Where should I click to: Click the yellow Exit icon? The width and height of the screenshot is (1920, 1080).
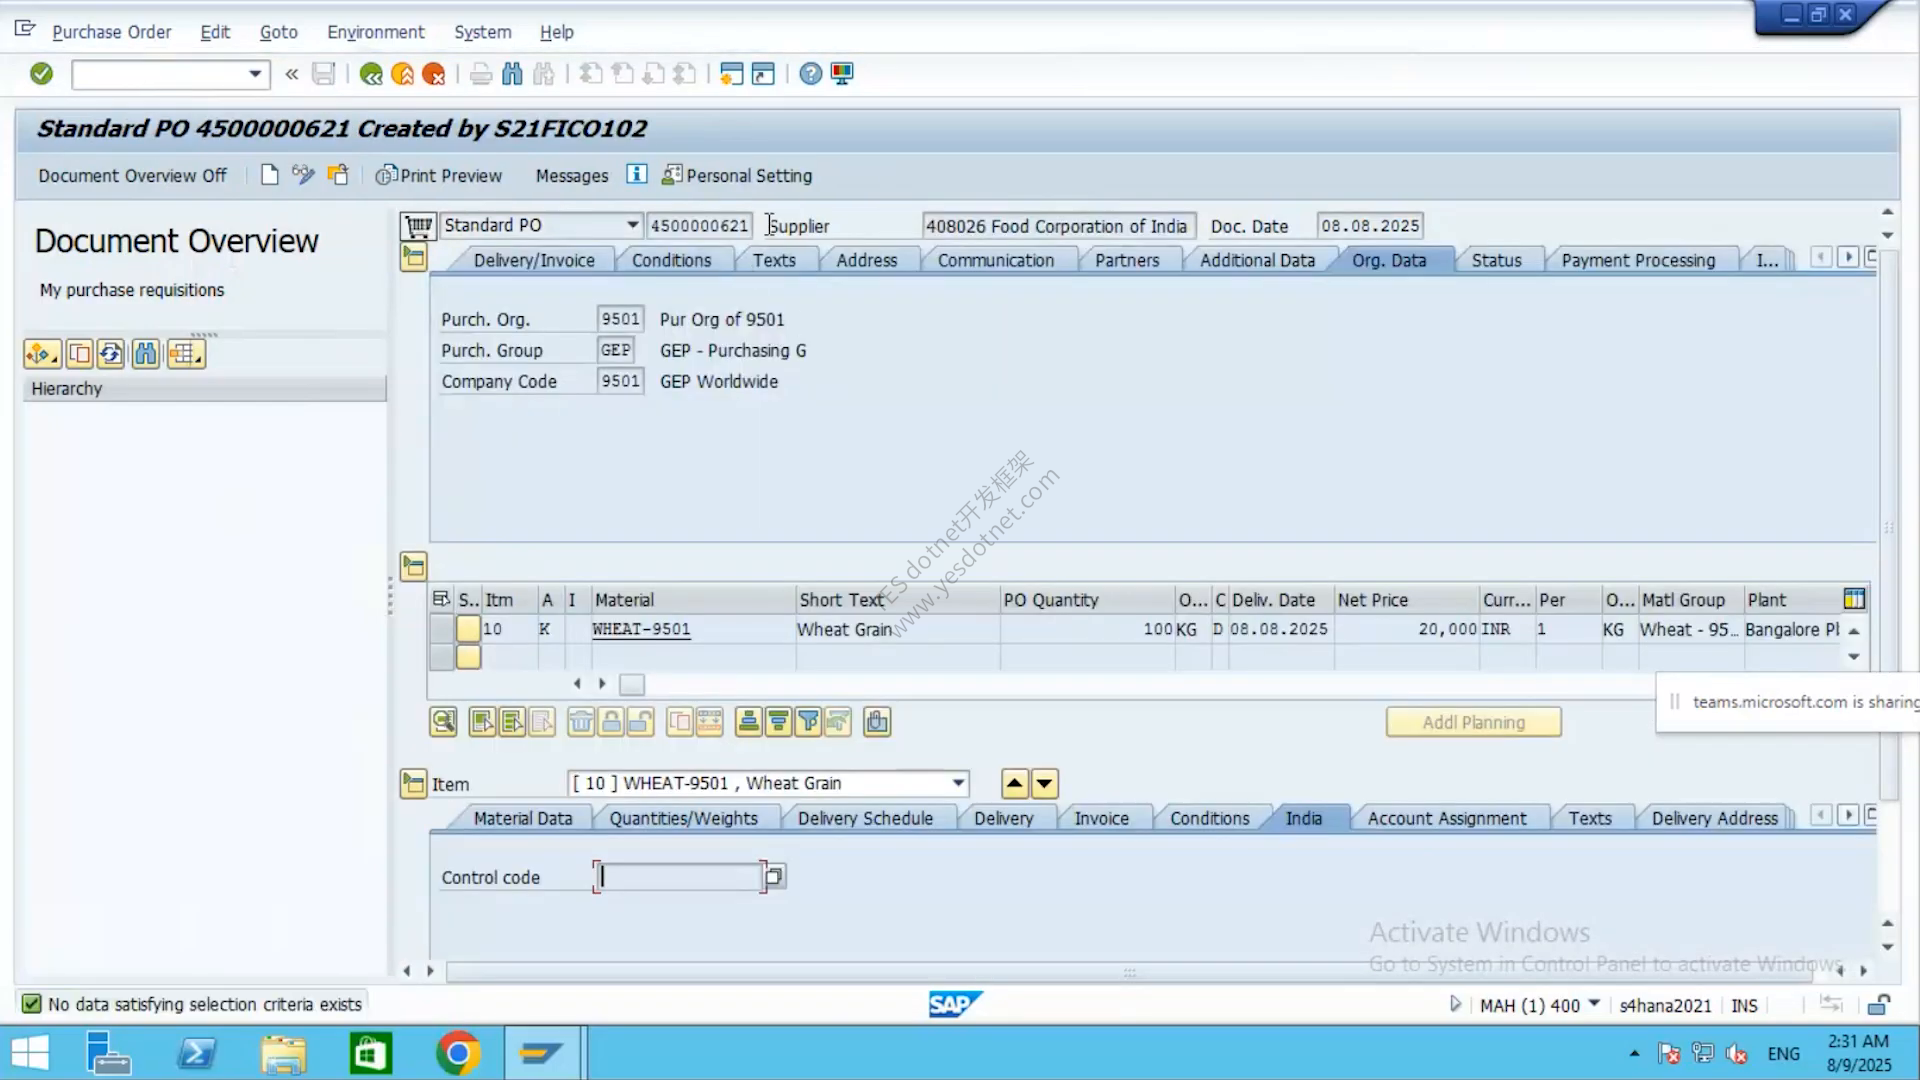pos(403,74)
